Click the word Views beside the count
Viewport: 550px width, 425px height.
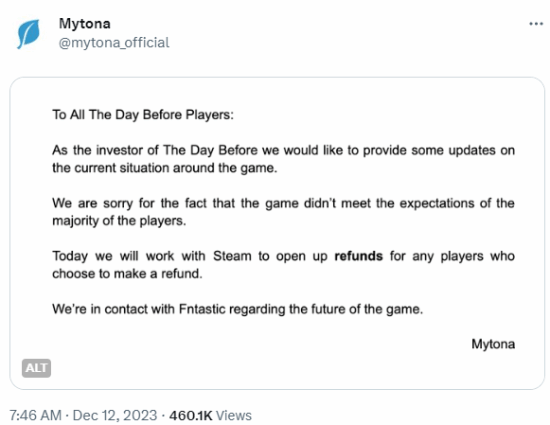[234, 415]
